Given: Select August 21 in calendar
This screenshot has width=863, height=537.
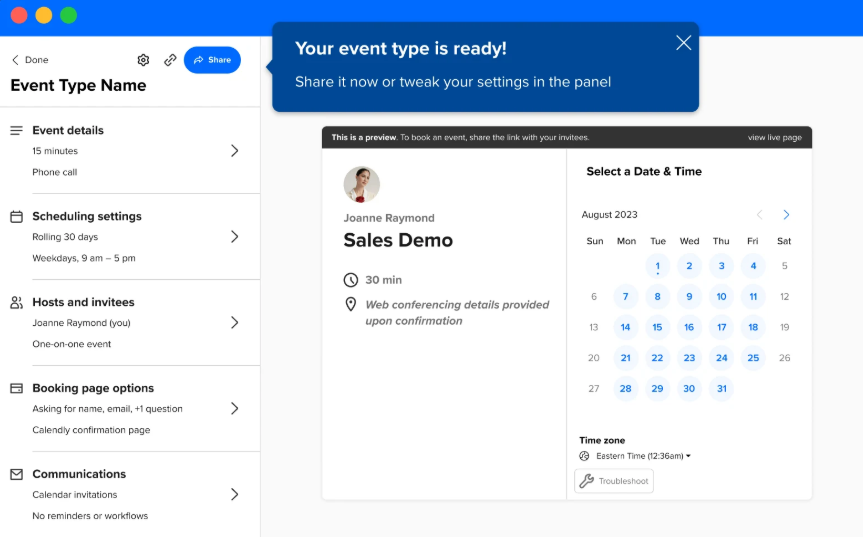Looking at the screenshot, I should [625, 358].
